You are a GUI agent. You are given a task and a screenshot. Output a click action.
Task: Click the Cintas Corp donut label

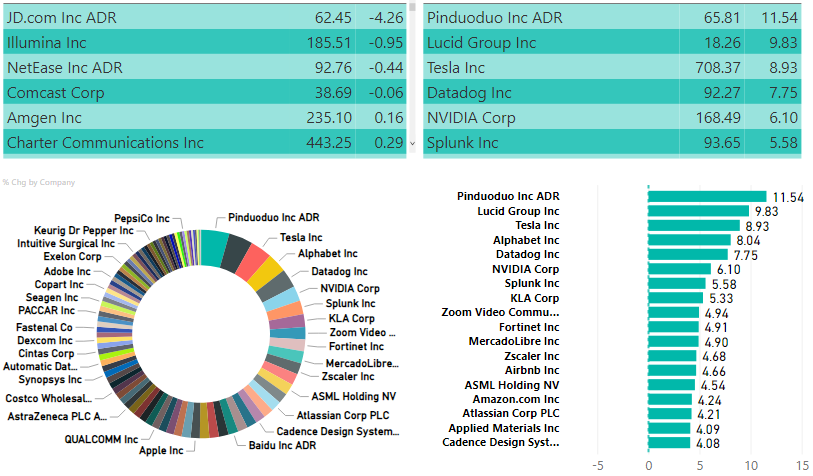[46, 354]
